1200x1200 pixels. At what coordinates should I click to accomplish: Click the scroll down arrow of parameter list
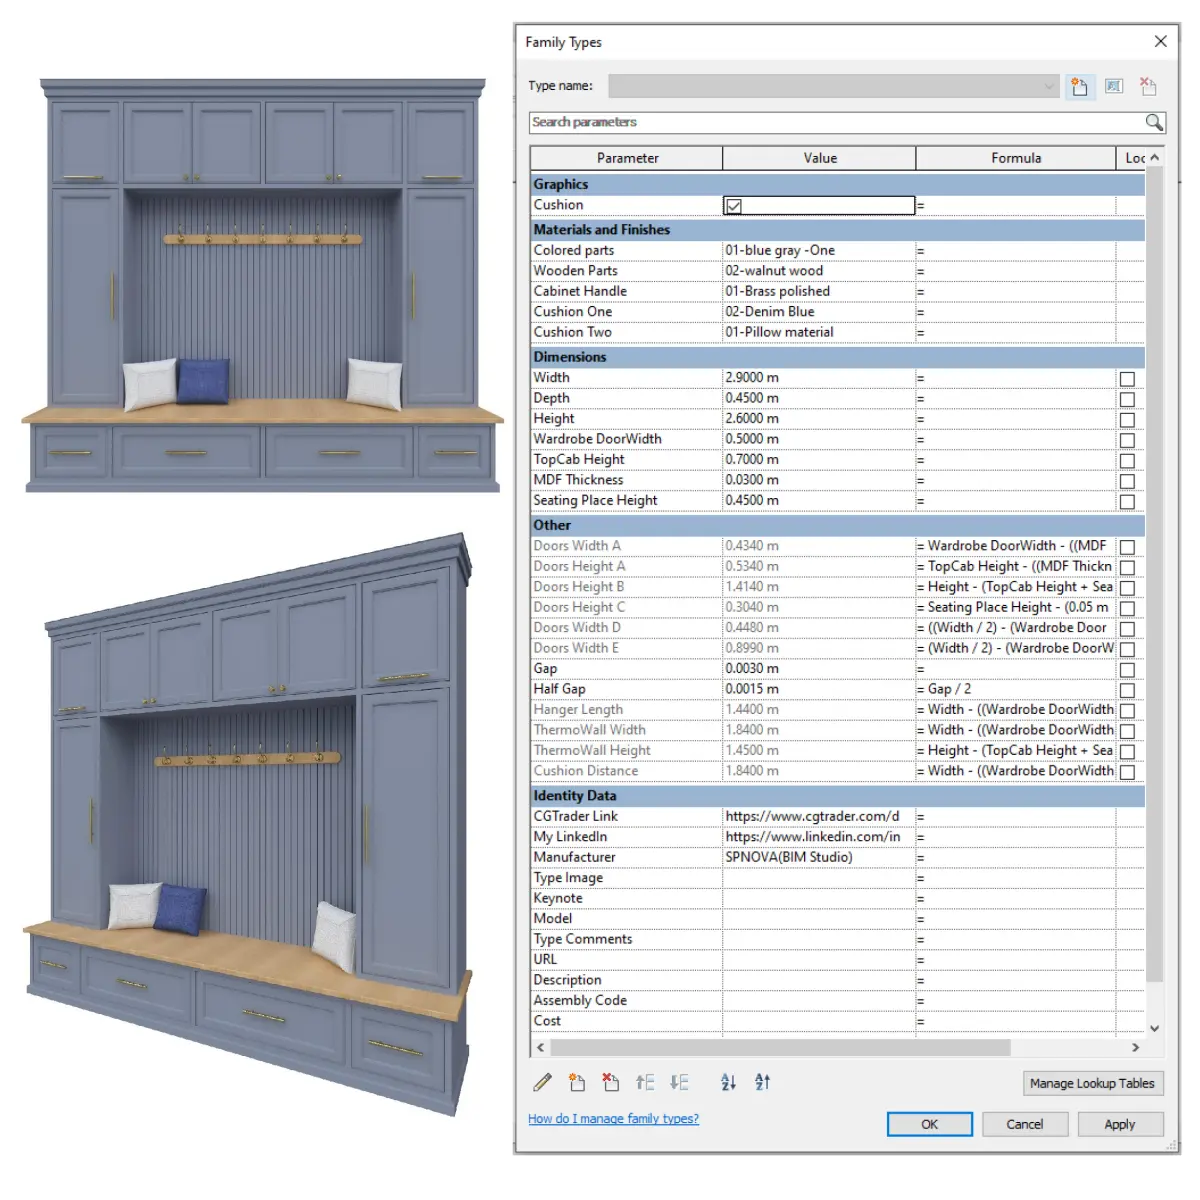click(1154, 1028)
